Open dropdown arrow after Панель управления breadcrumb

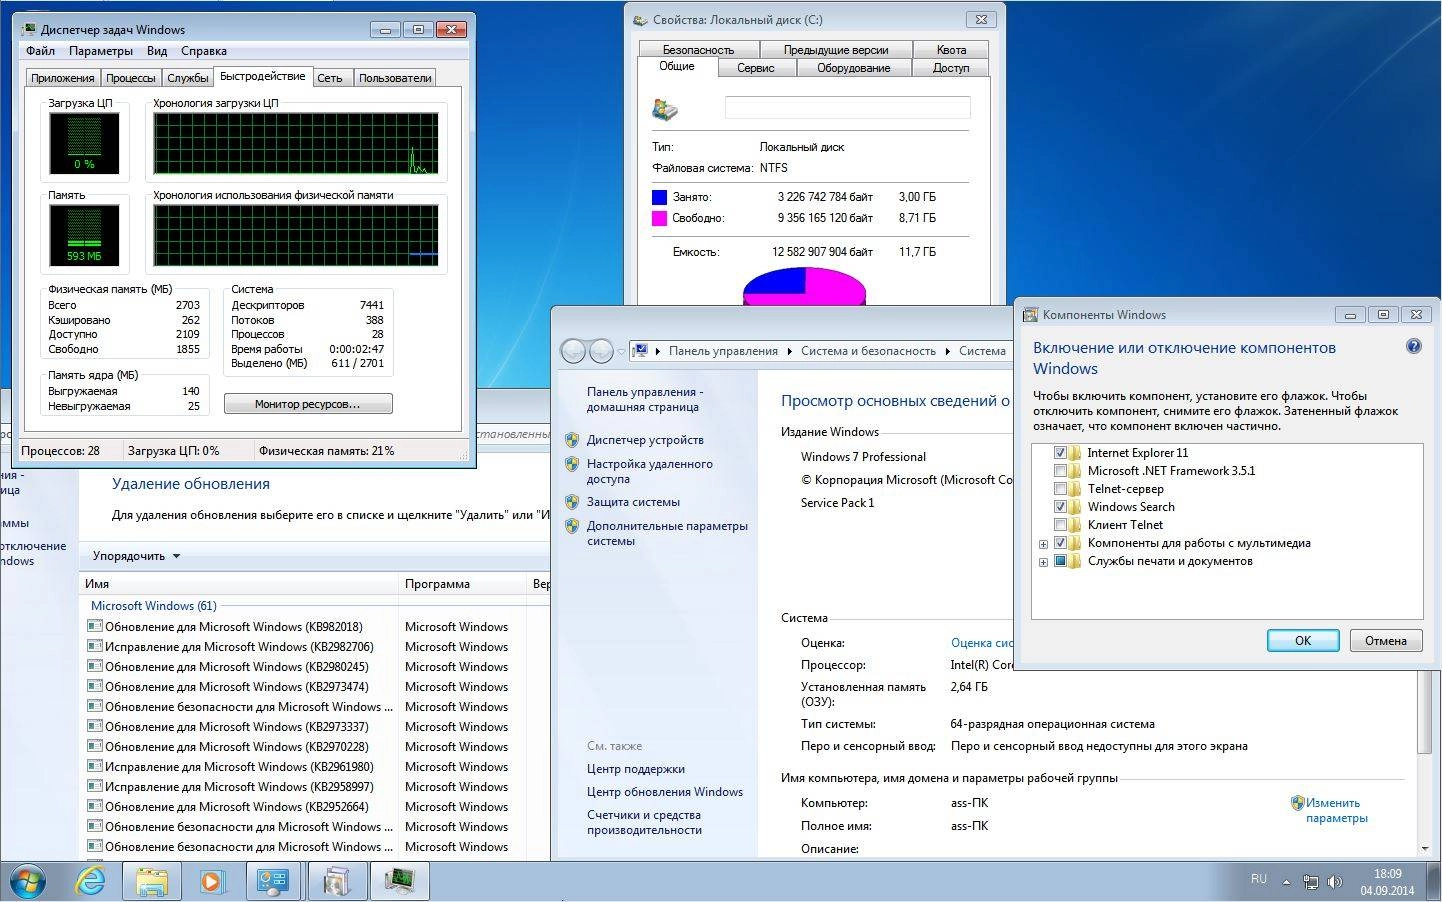point(789,351)
